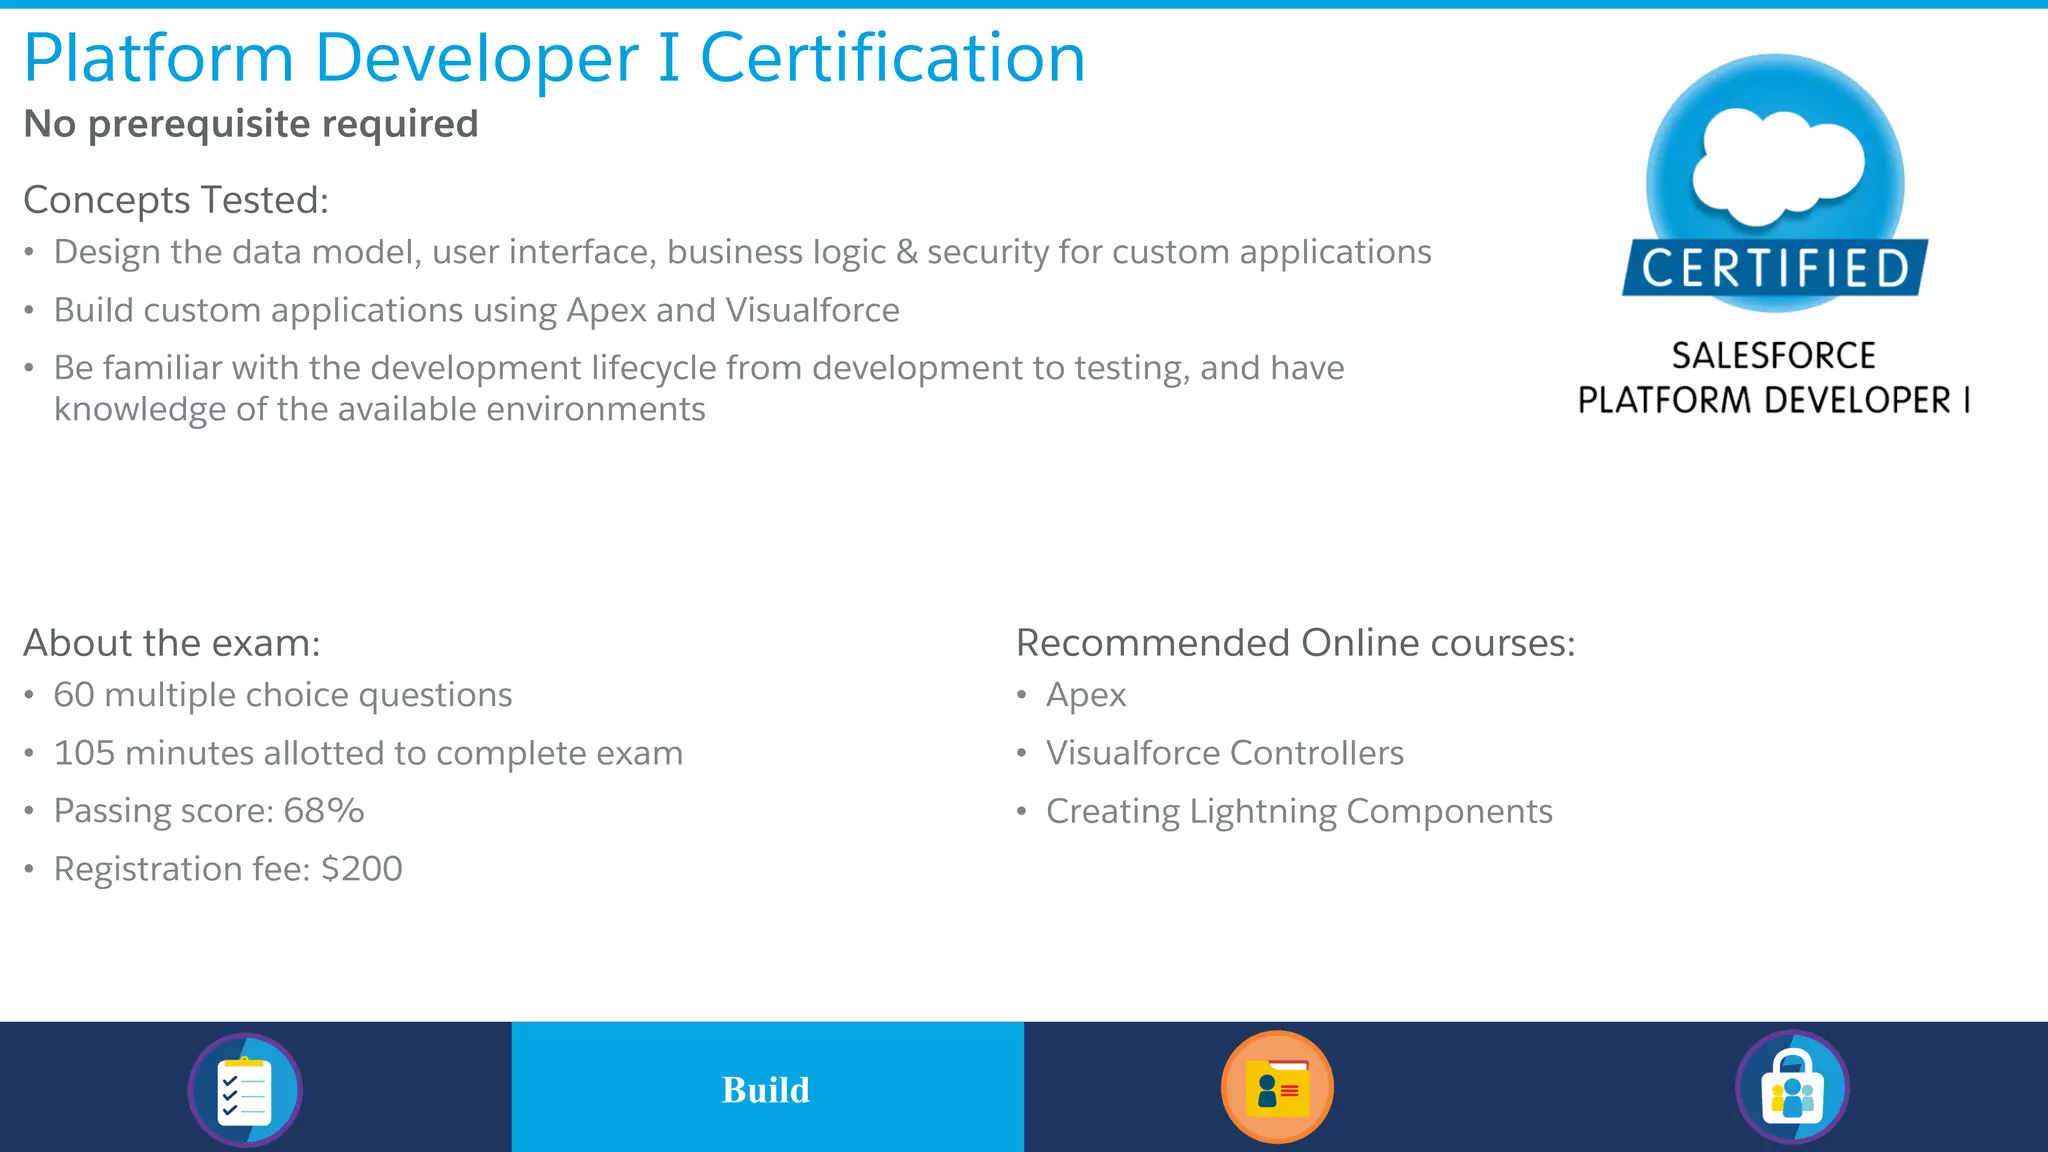Screen dimensions: 2048x1152
Task: Click 'Creating Lightning Components' course bullet
Action: (1299, 811)
